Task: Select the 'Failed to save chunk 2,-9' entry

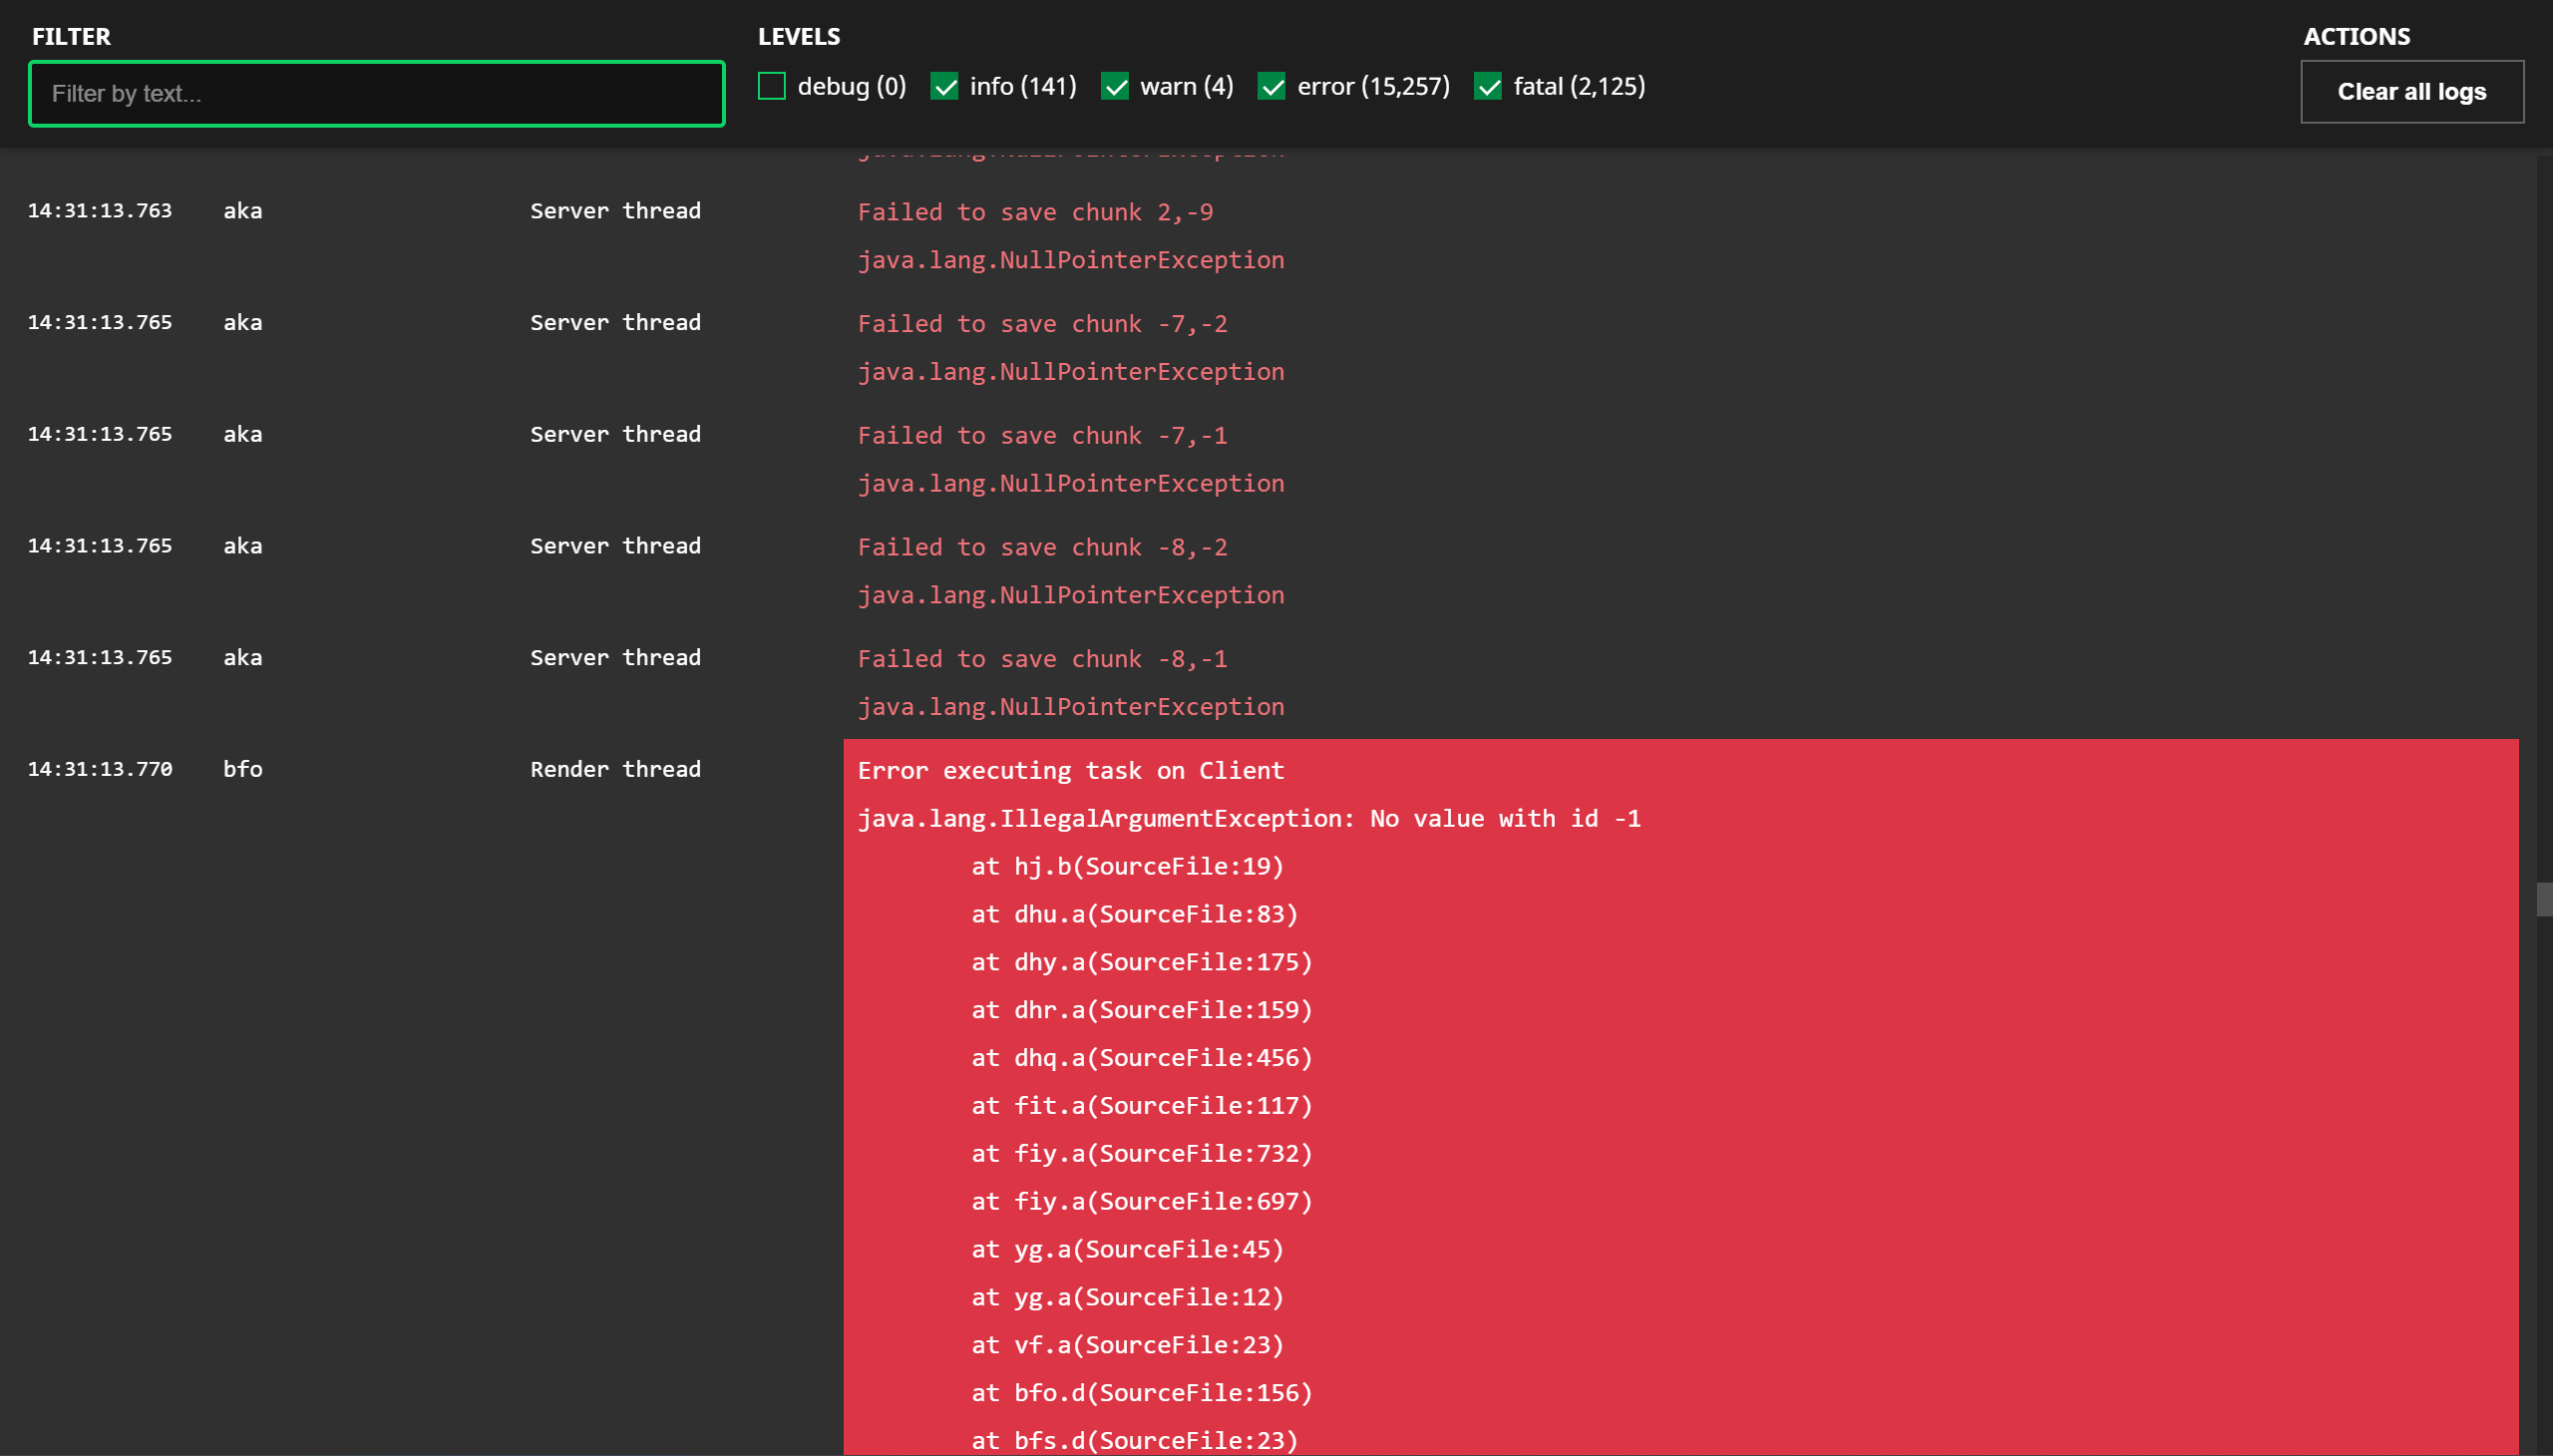Action: point(1035,212)
